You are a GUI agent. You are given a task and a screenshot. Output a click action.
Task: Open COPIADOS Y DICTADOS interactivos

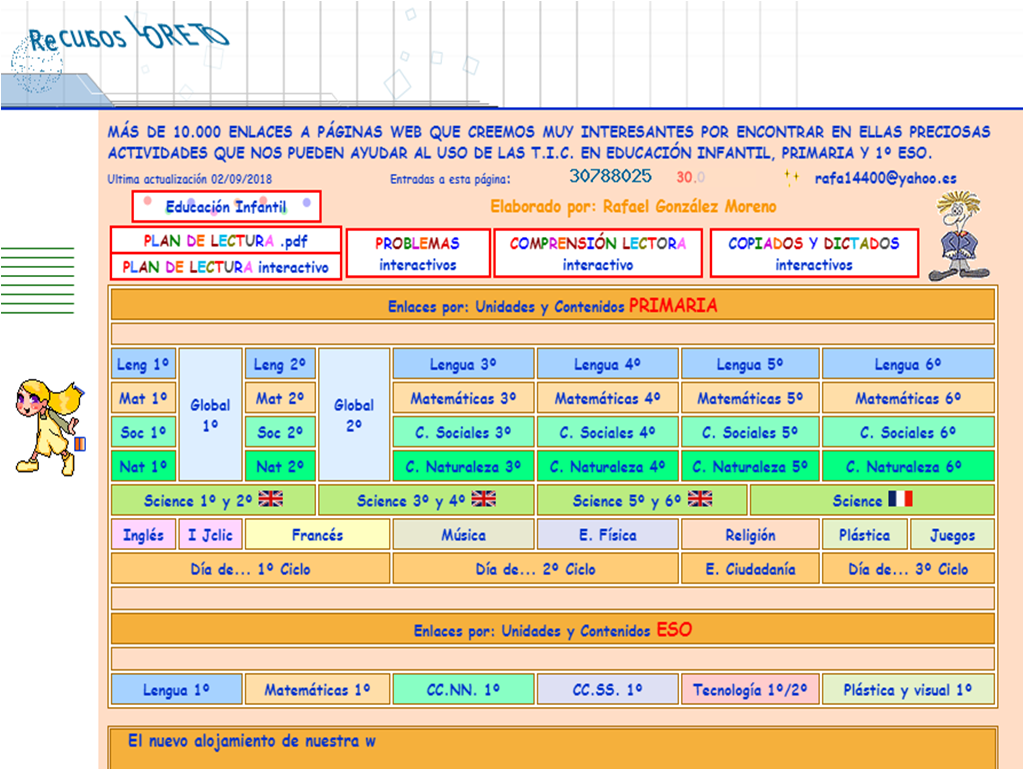[x=814, y=253]
